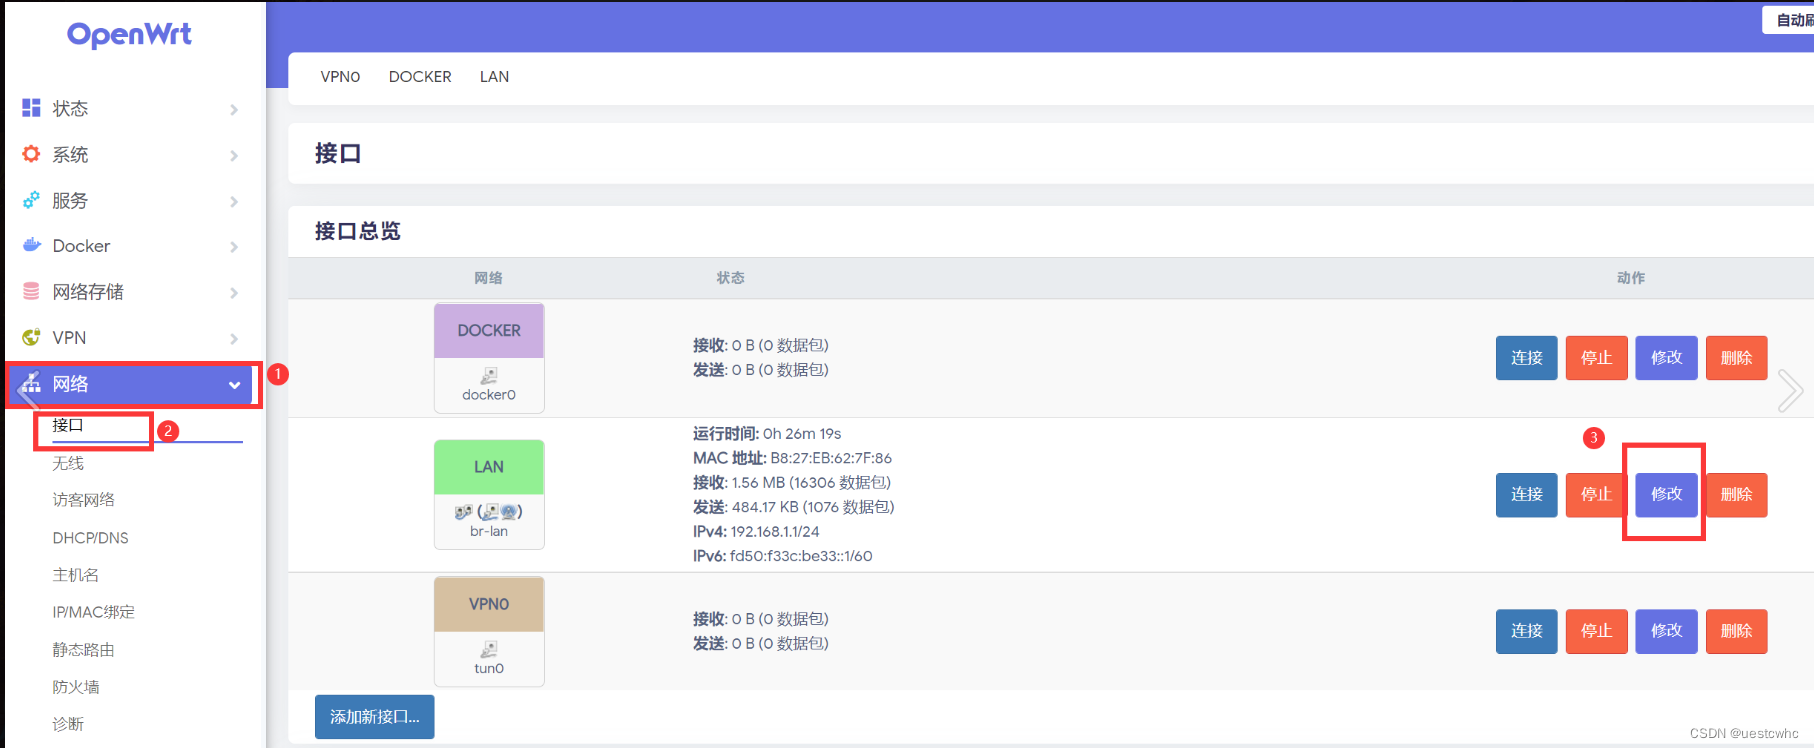Viewport: 1814px width, 748px height.
Task: Click the VPN globe icon in sidebar
Action: (x=31, y=337)
